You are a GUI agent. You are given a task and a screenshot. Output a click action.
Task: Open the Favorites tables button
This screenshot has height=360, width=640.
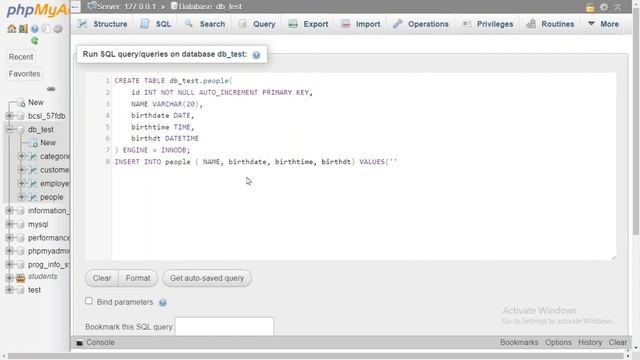[24, 74]
